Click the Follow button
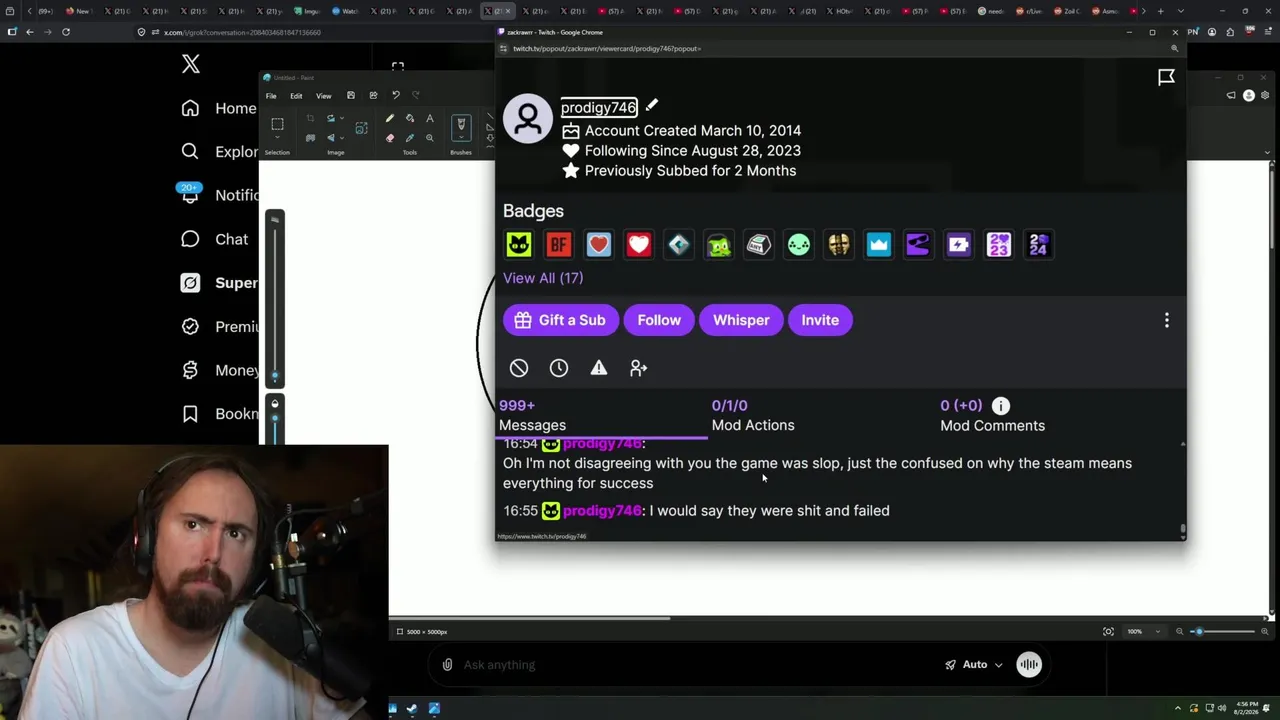Screen dimensions: 1280x720 659,320
